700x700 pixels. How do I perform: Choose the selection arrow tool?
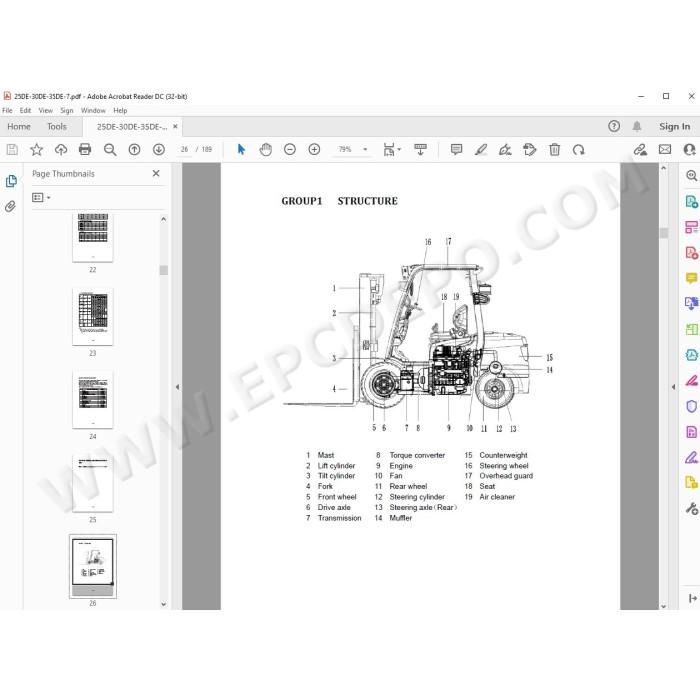[x=241, y=150]
